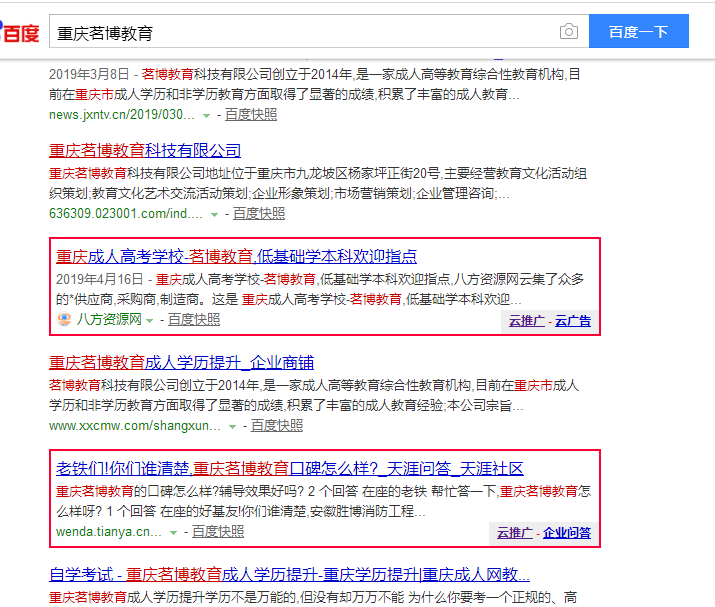Click the news.jxntv.cn/2019/030... URL
This screenshot has width=715, height=607.
122,114
